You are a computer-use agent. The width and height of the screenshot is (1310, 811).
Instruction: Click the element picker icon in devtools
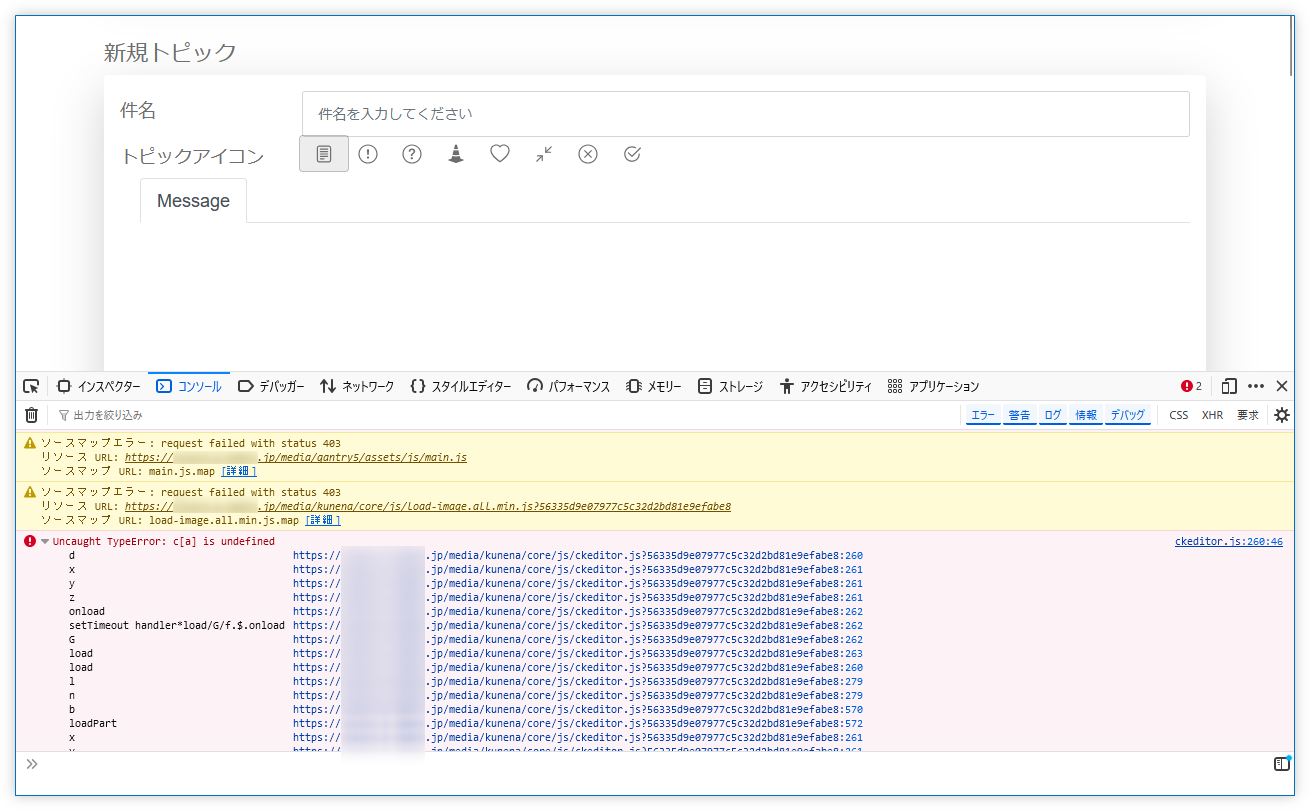pyautogui.click(x=31, y=386)
